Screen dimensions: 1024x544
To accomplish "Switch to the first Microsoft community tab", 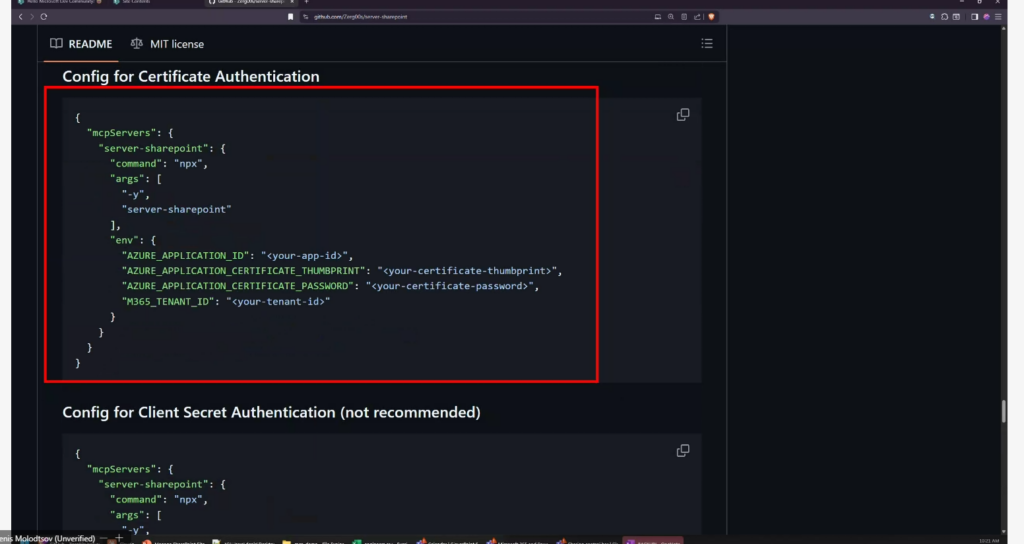I will pos(62,2).
